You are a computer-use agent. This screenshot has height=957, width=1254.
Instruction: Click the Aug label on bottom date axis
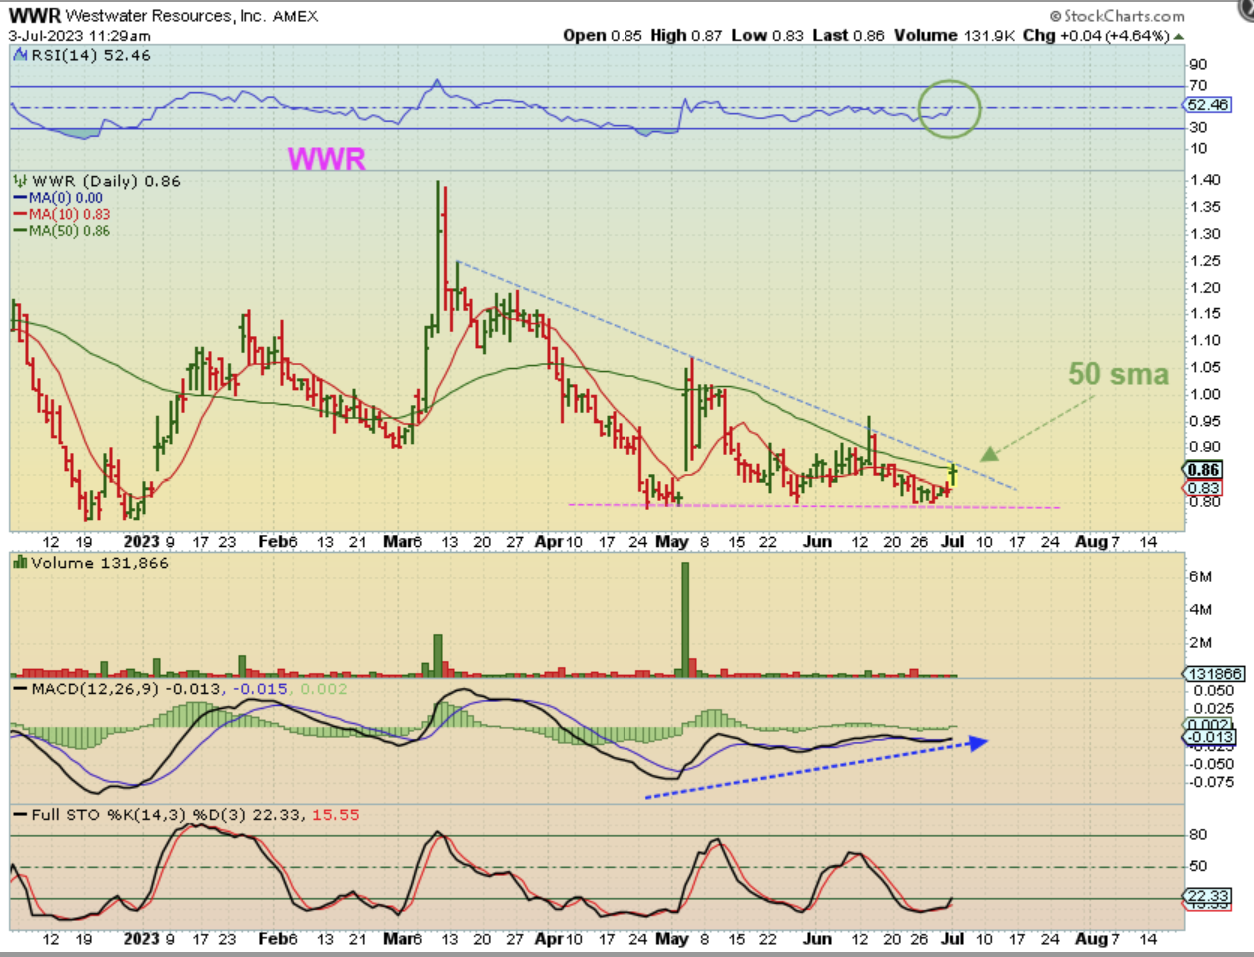tap(1091, 940)
